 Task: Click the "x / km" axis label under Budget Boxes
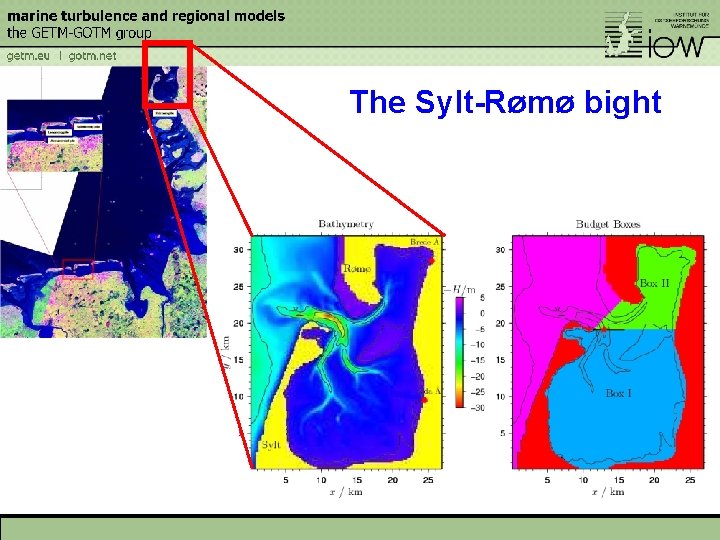tap(608, 492)
